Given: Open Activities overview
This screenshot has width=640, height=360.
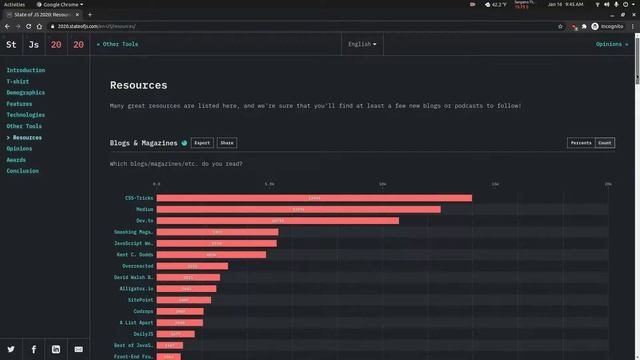Looking at the screenshot, I should tap(14, 4).
